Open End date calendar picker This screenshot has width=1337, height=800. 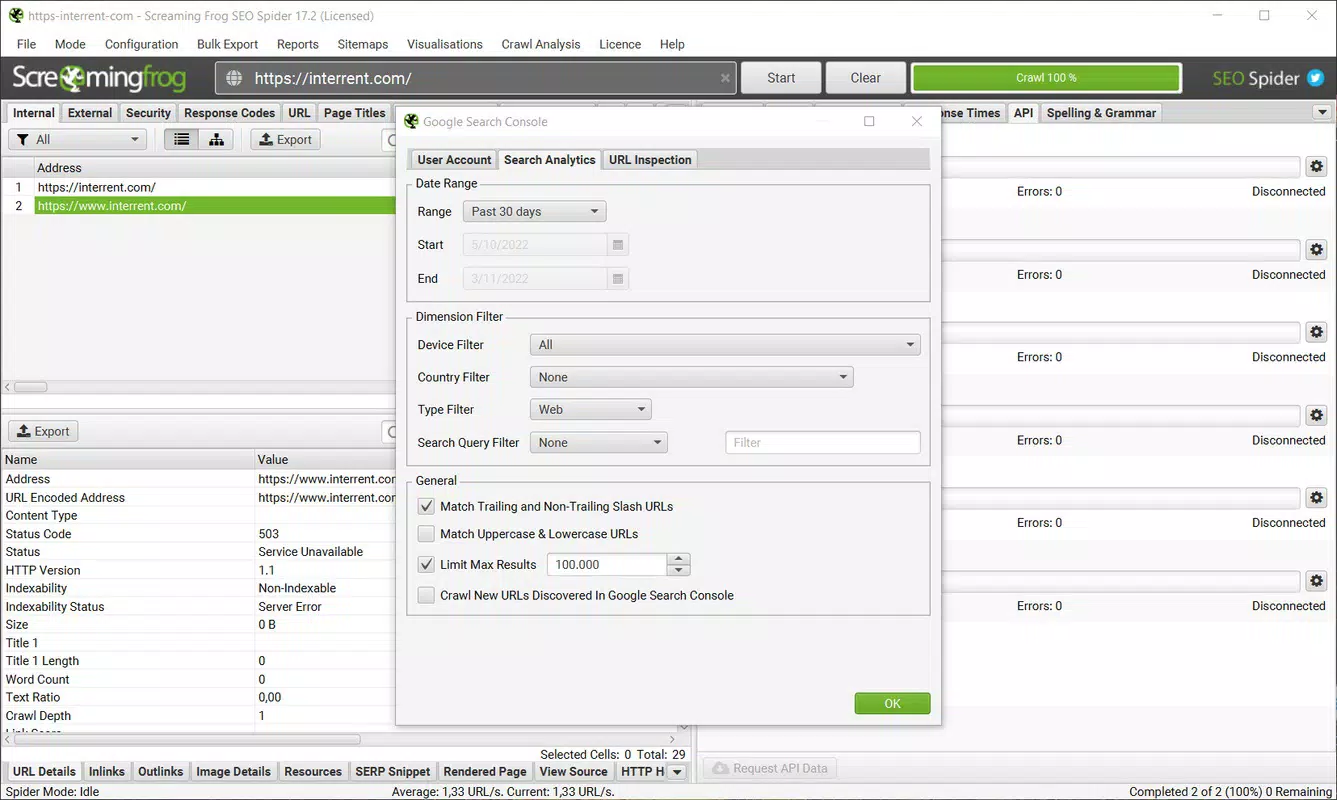click(618, 279)
